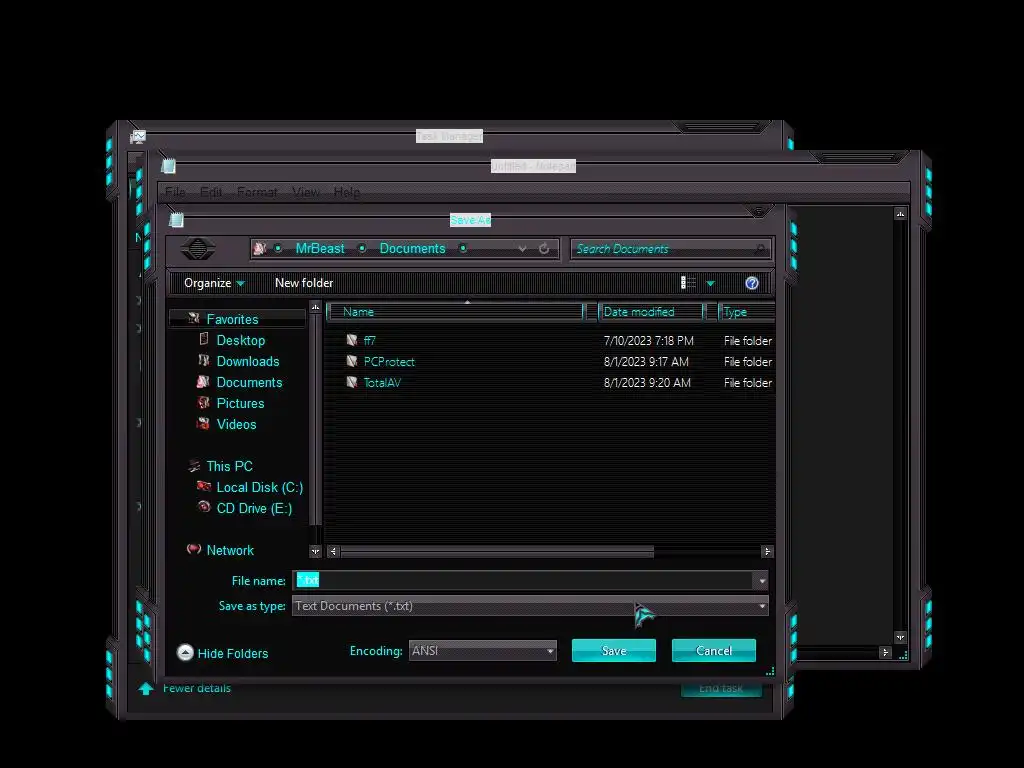1024x768 pixels.
Task: Click the CD Drive (E:) disc icon
Action: coord(204,507)
